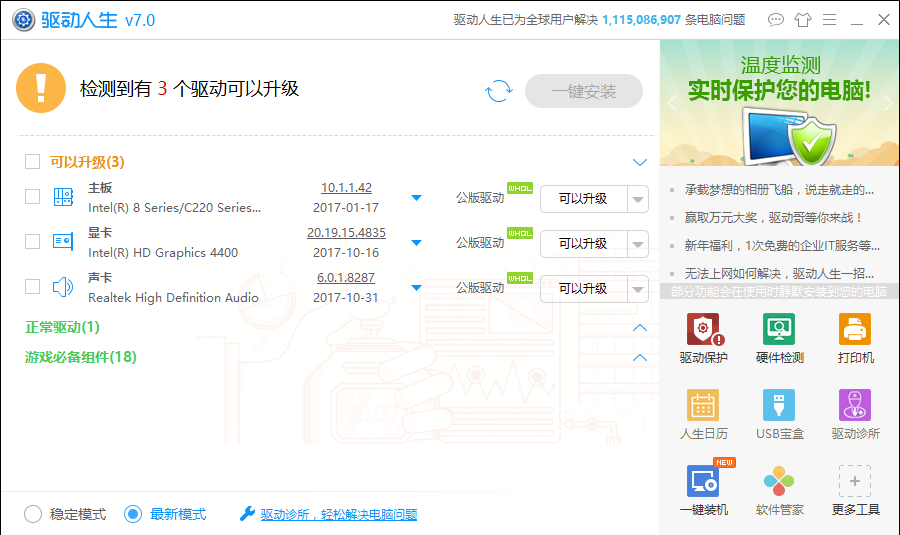Click version link 6.0.1.8287
Viewport: 900px width, 535px height.
pyautogui.click(x=346, y=277)
